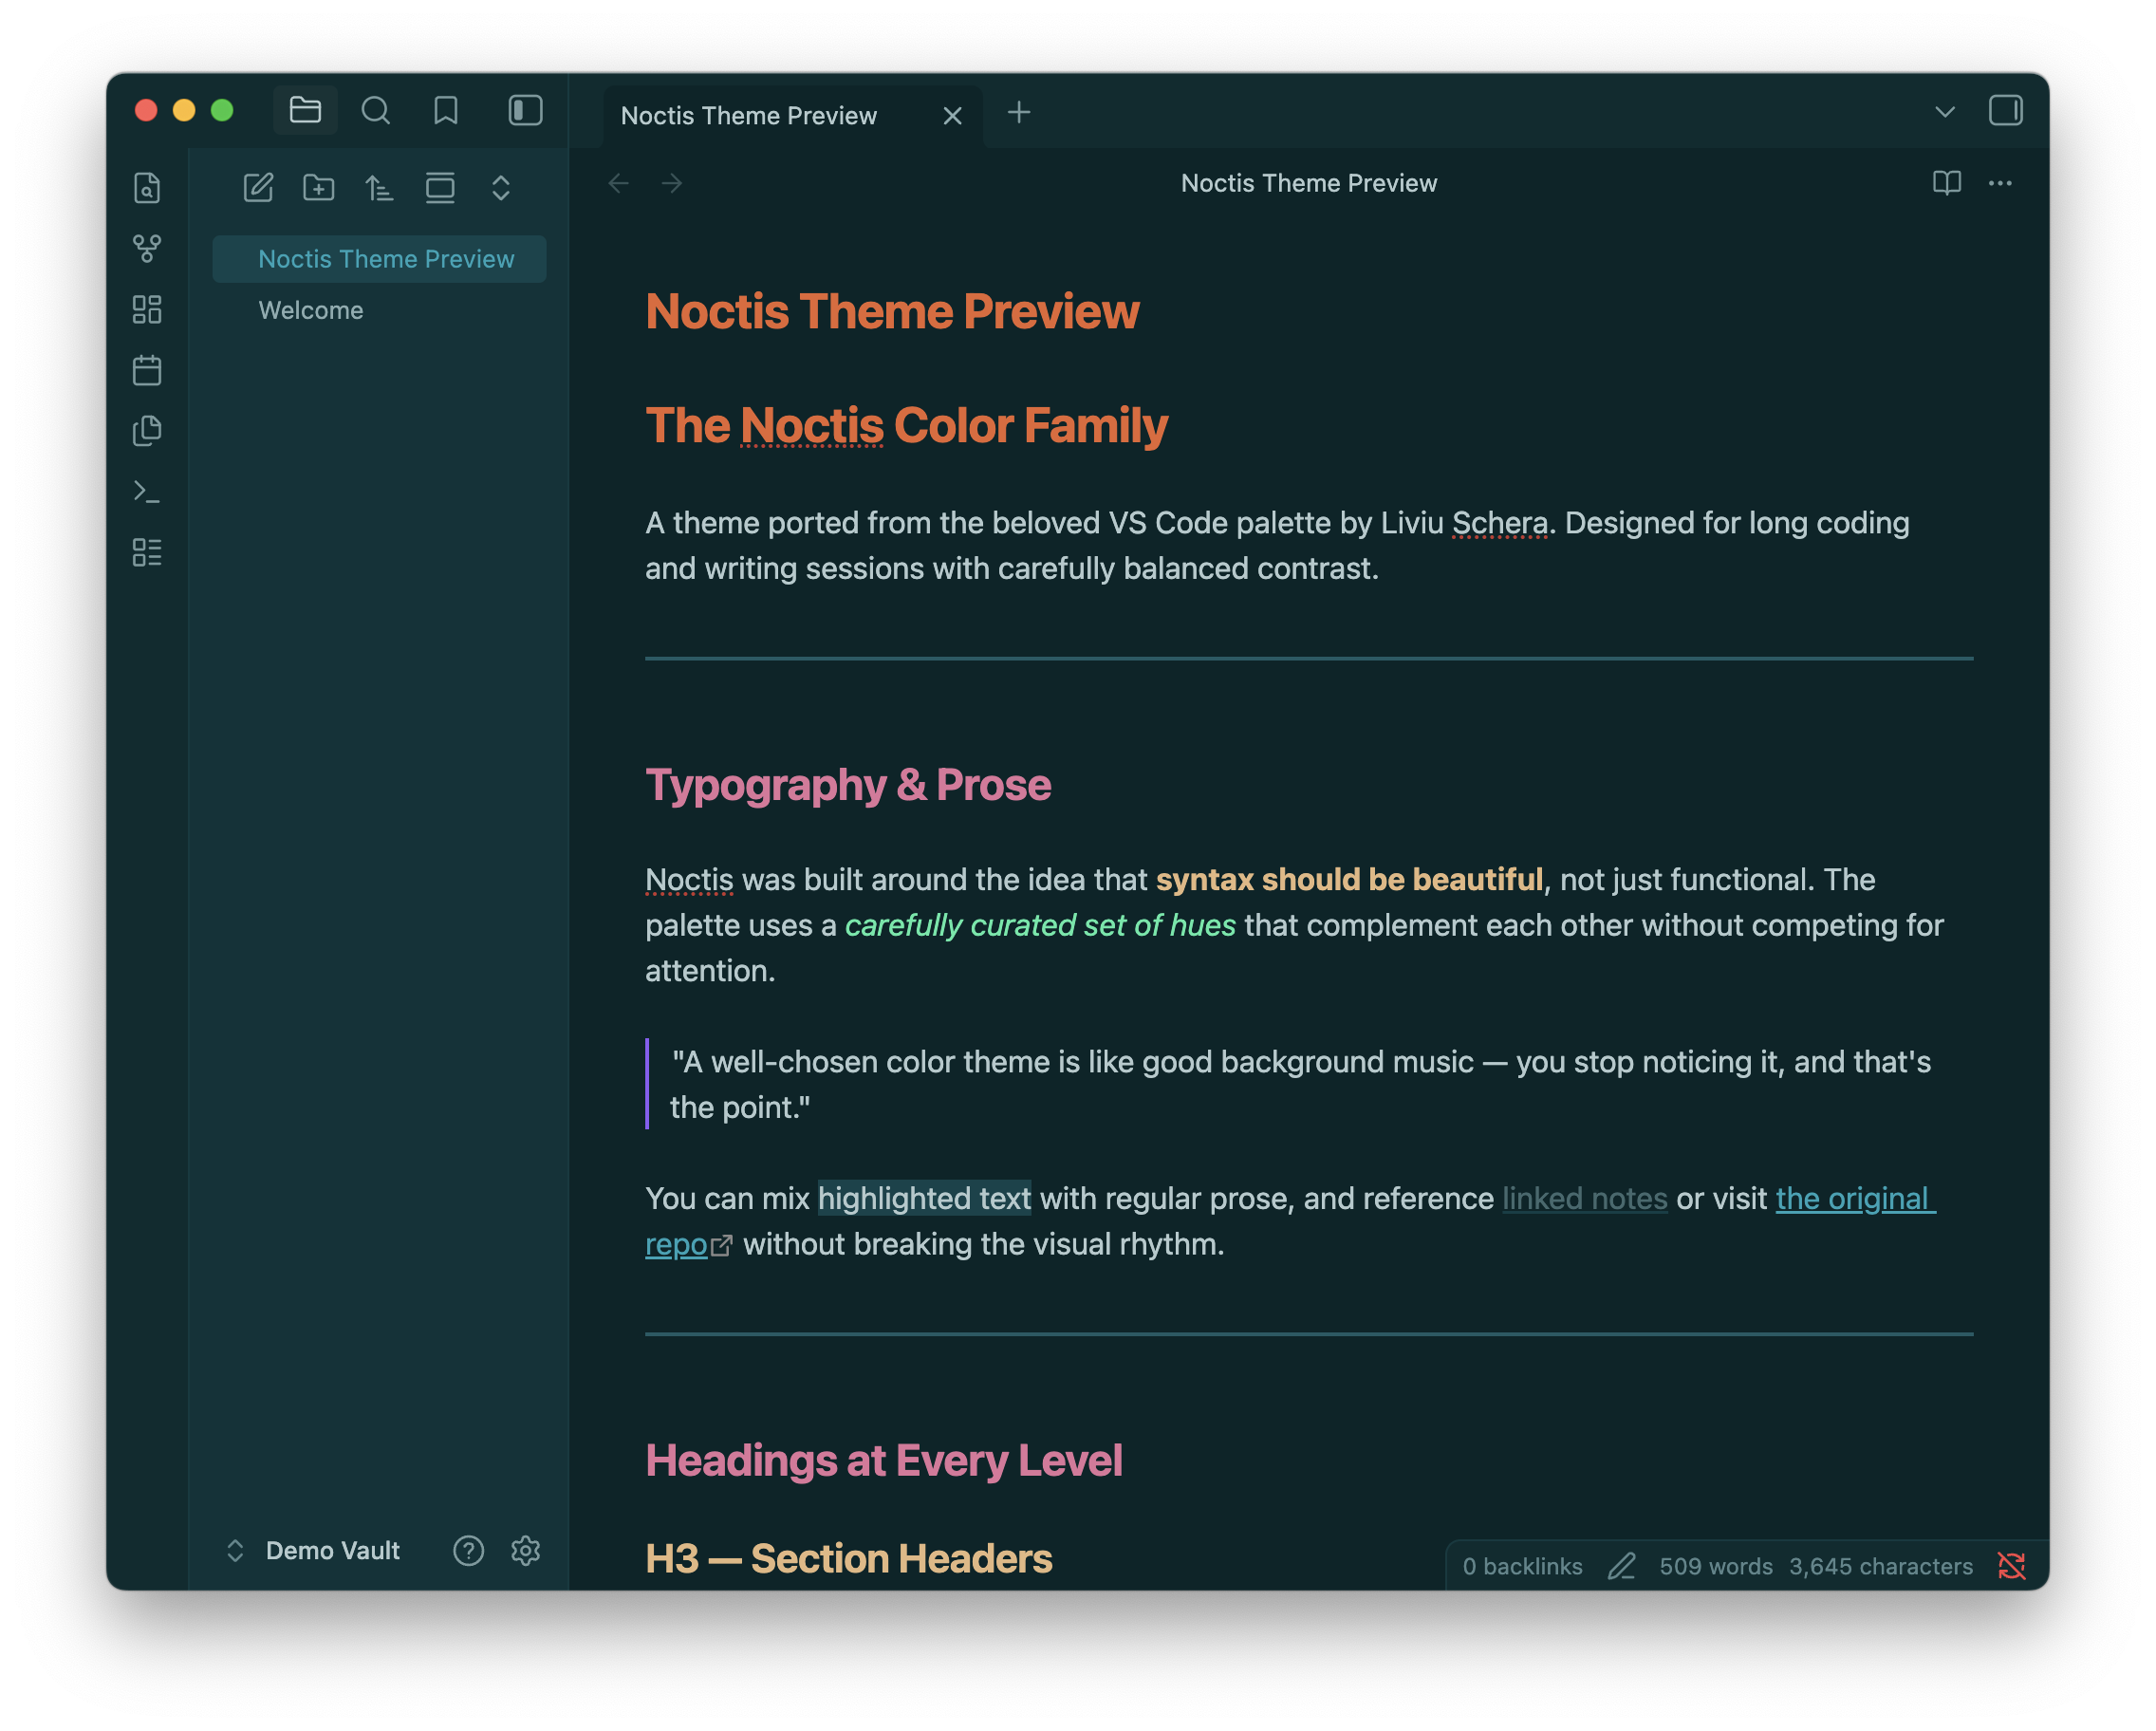
Task: Switch to reading view
Action: pyautogui.click(x=1946, y=183)
